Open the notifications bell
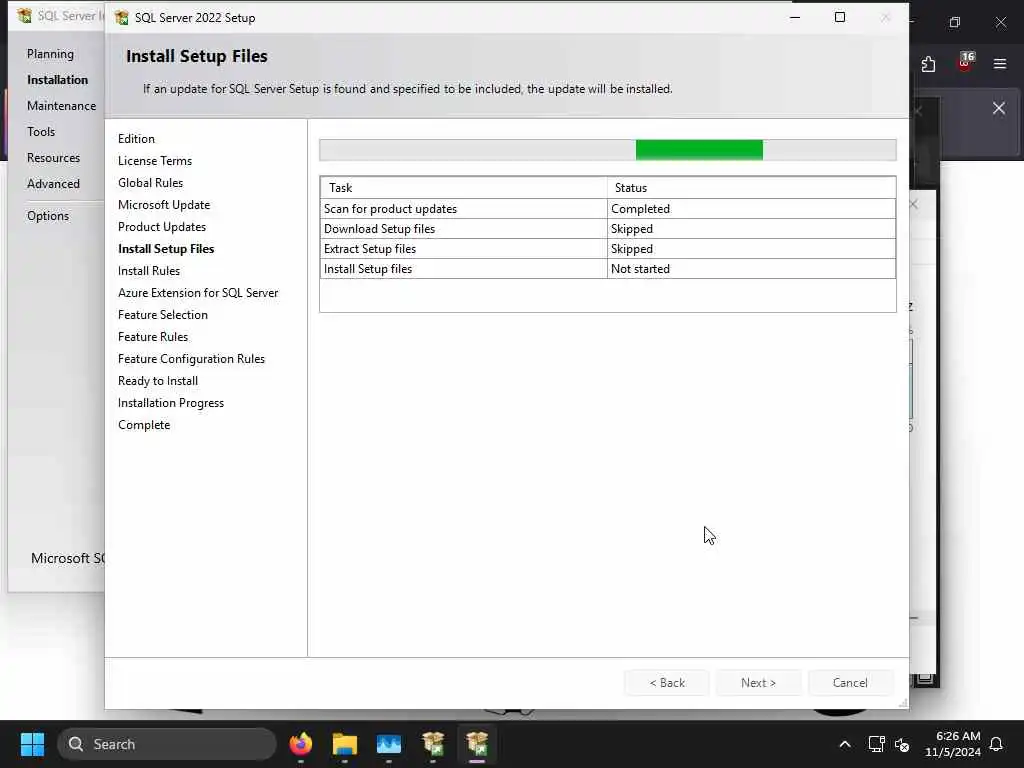 point(997,744)
